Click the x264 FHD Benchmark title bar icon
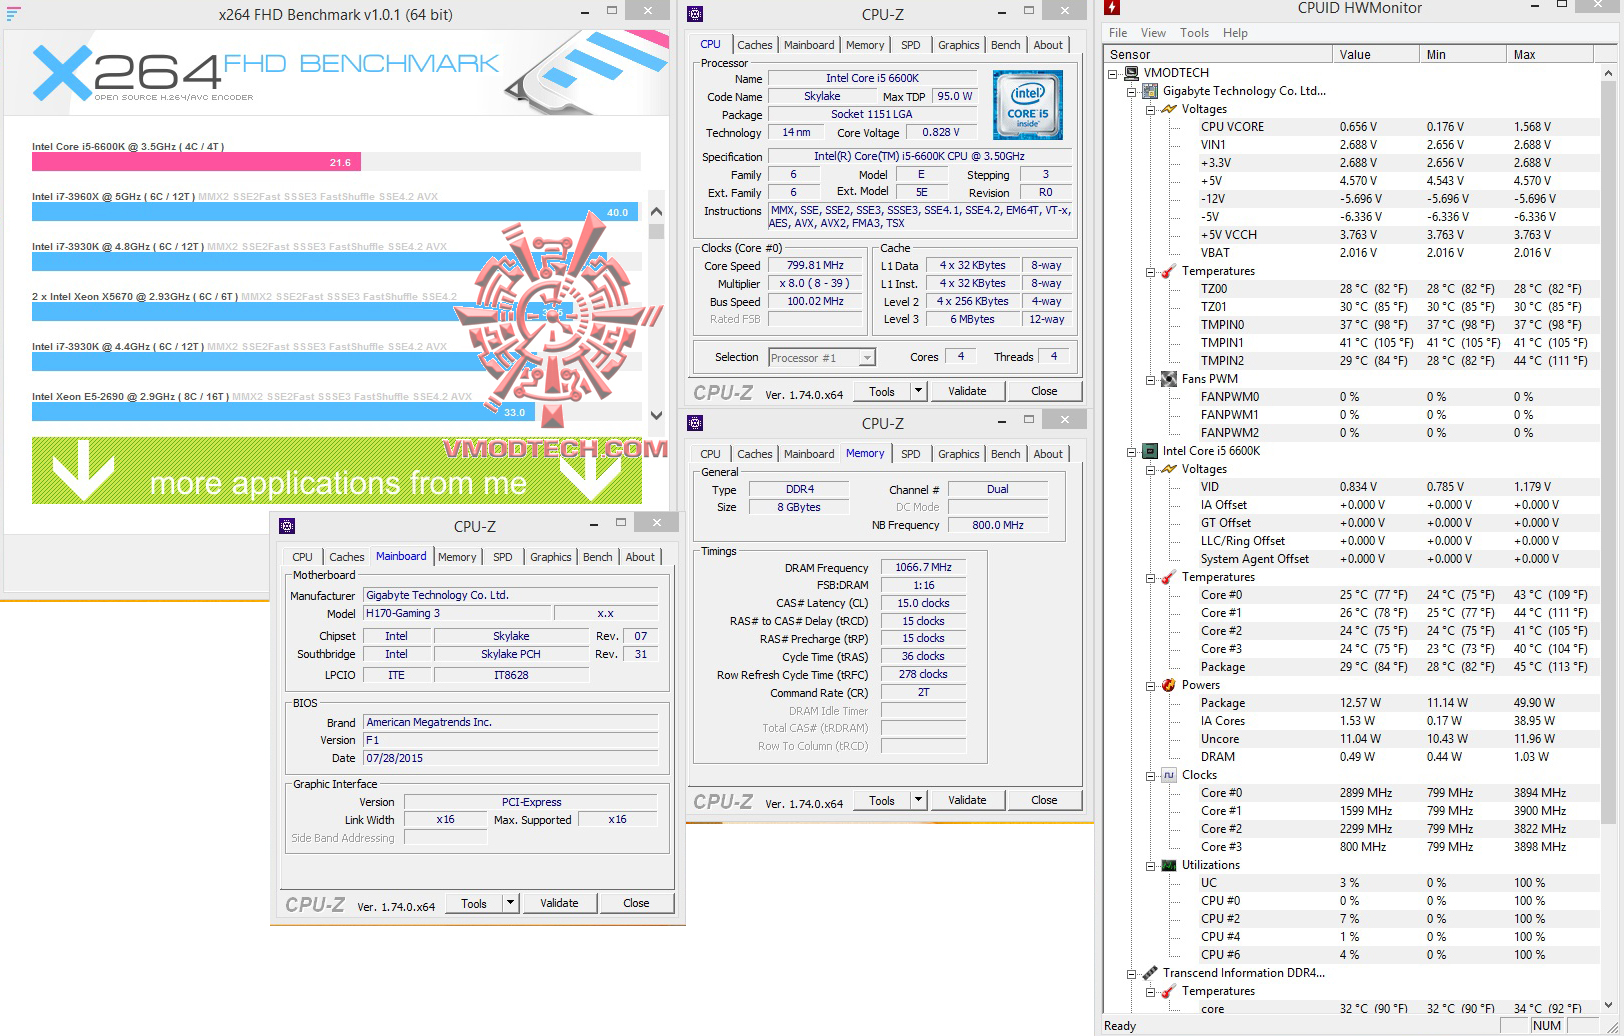The height and width of the screenshot is (1036, 1624). click(x=13, y=14)
